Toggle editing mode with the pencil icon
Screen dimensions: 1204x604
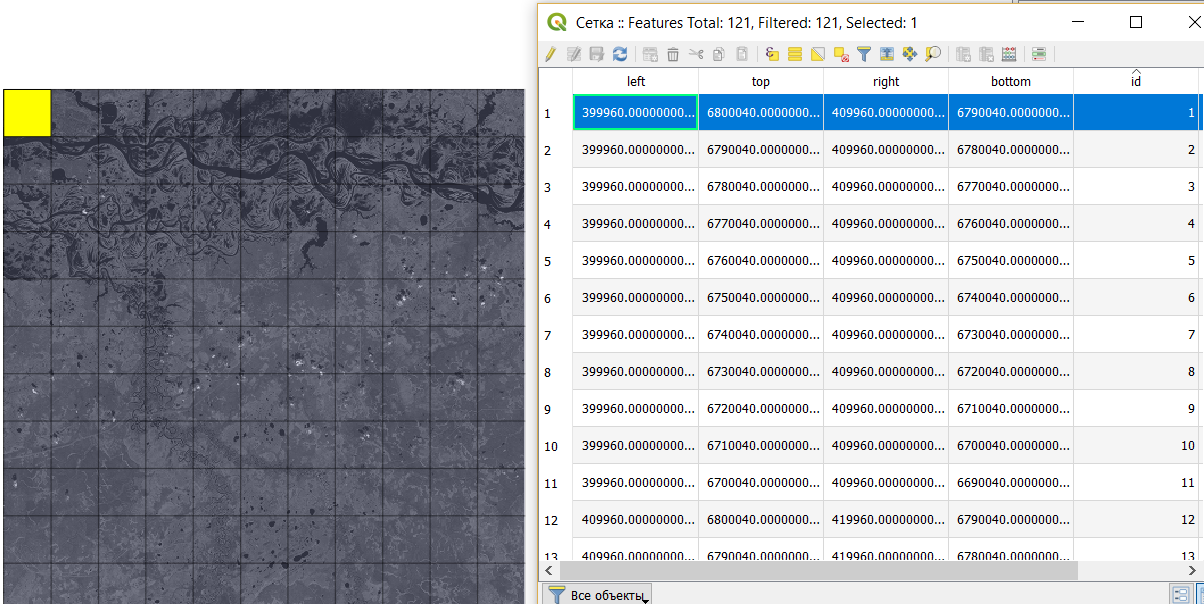(550, 54)
